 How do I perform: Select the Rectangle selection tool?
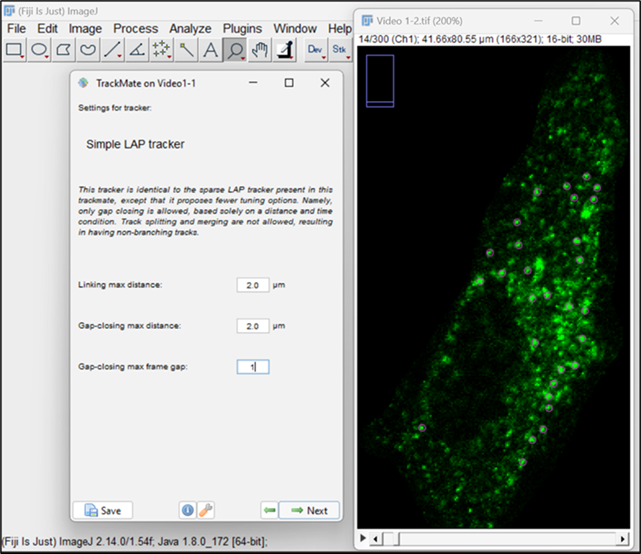coord(14,50)
